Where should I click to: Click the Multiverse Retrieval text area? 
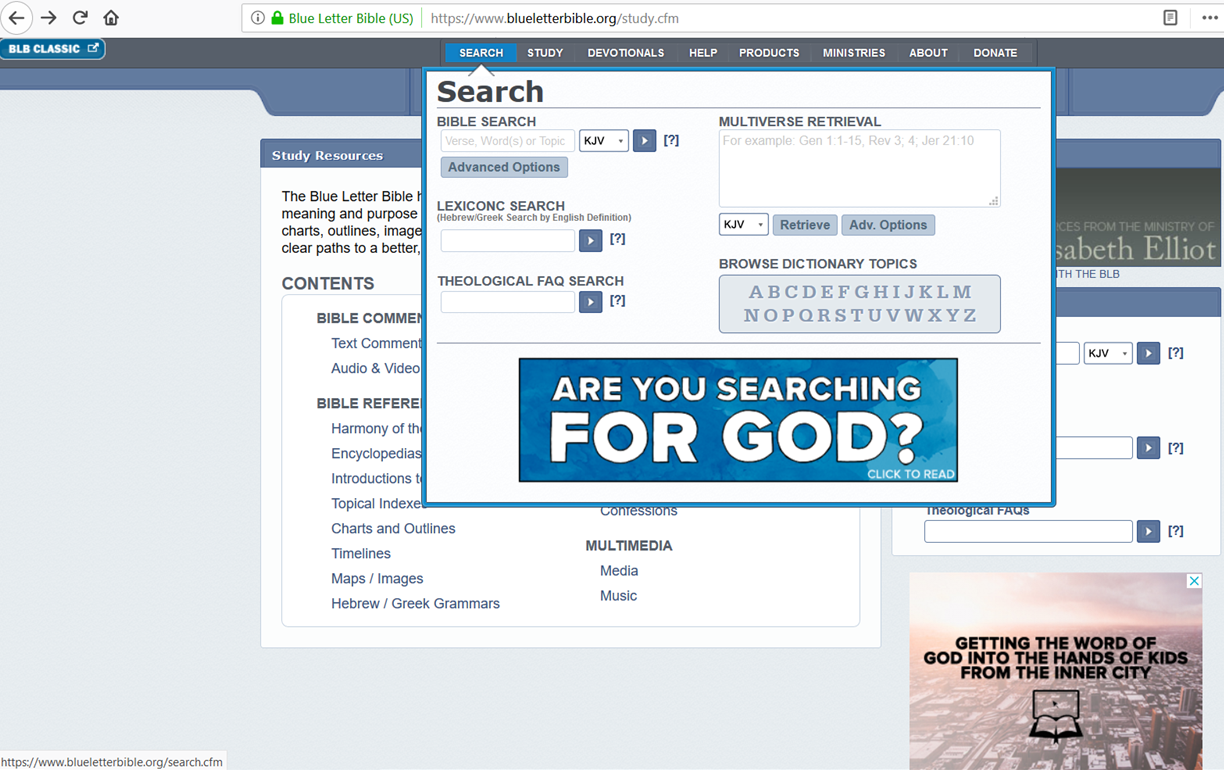(x=860, y=168)
